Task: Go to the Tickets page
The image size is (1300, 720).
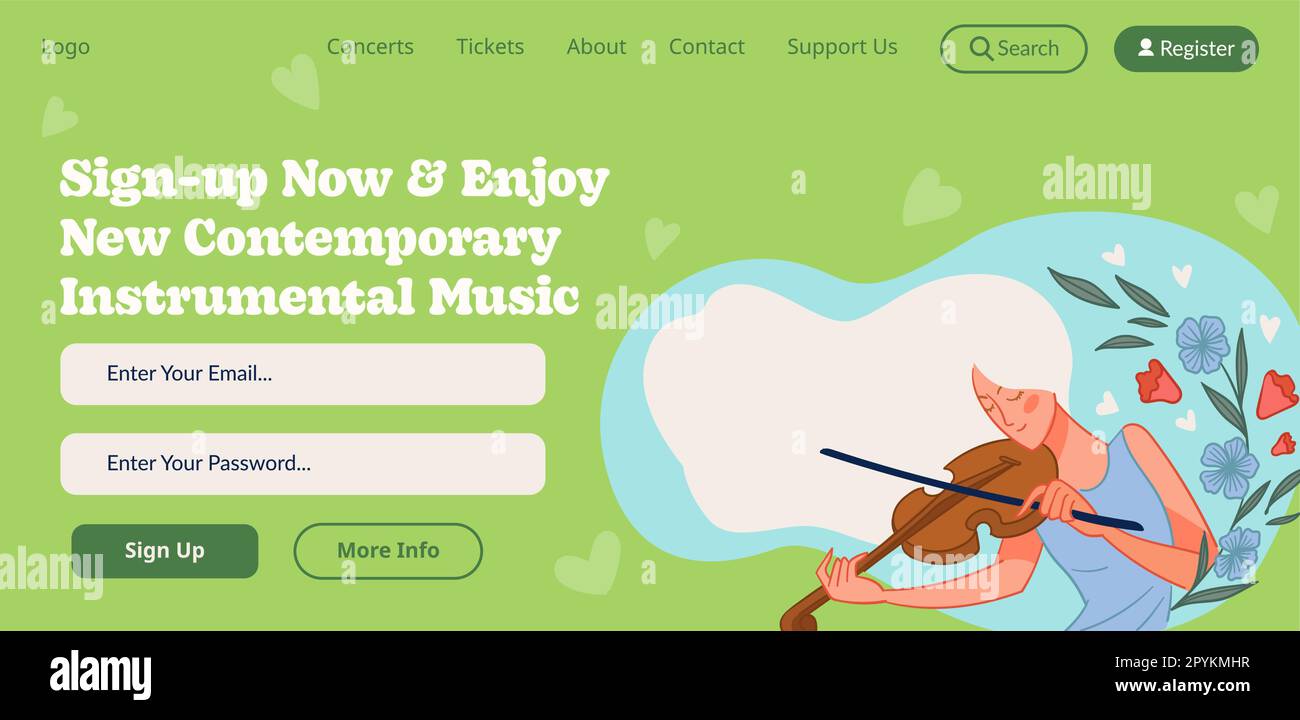Action: click(x=490, y=47)
